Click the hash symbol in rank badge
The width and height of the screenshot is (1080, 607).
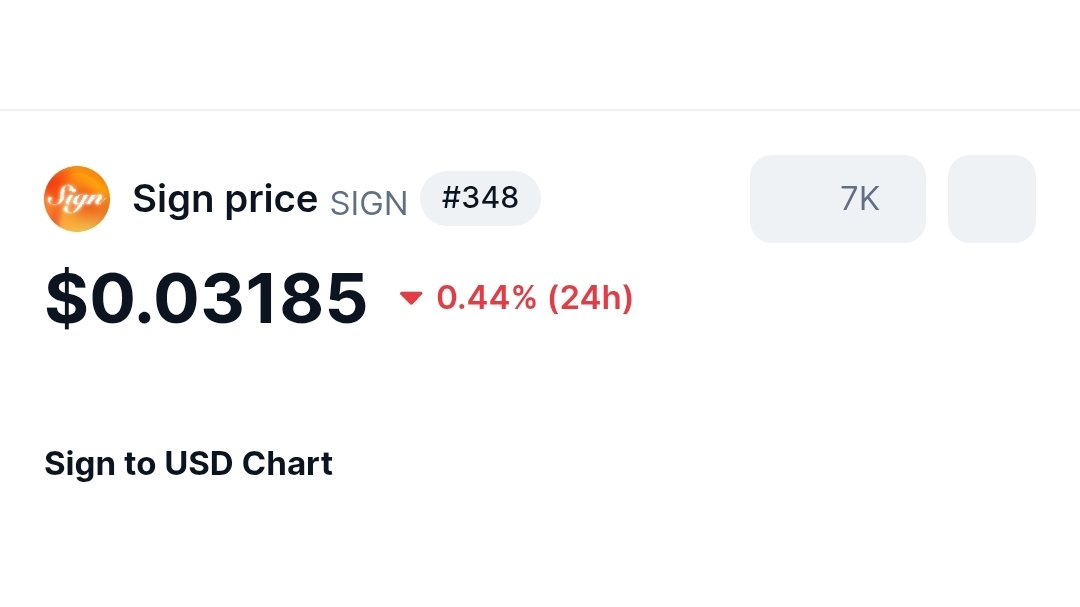[x=451, y=198]
